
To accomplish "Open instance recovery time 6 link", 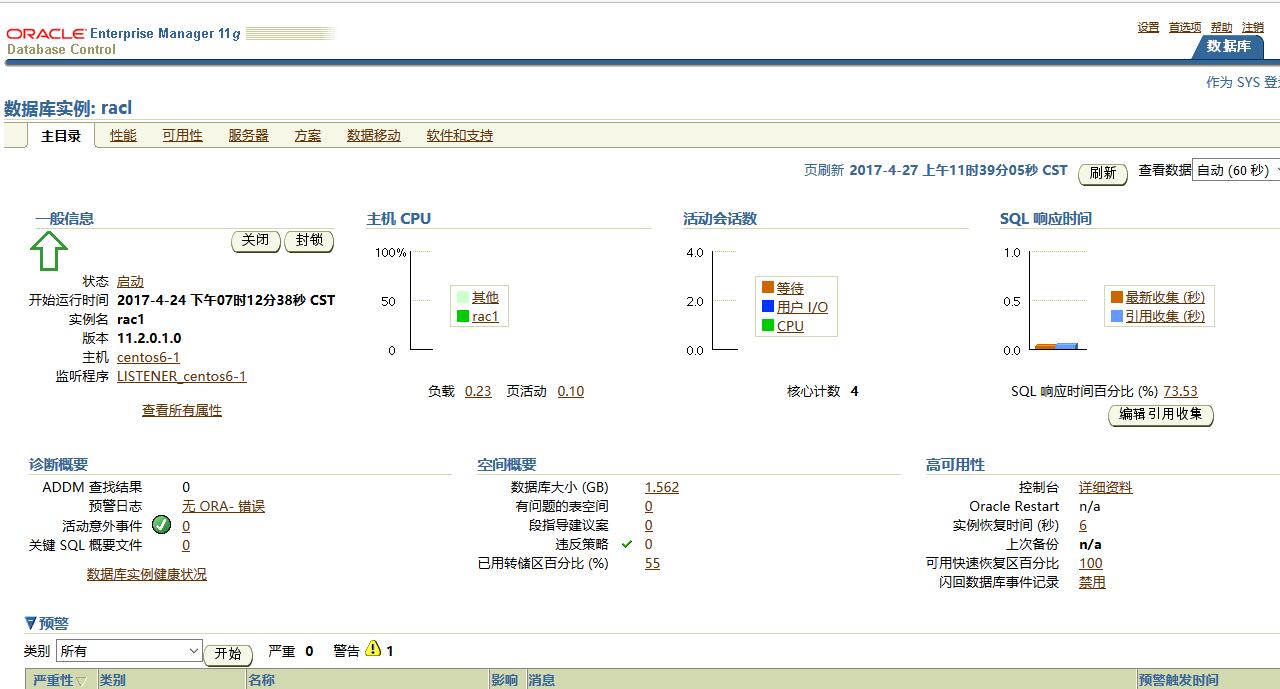I will coord(1083,525).
